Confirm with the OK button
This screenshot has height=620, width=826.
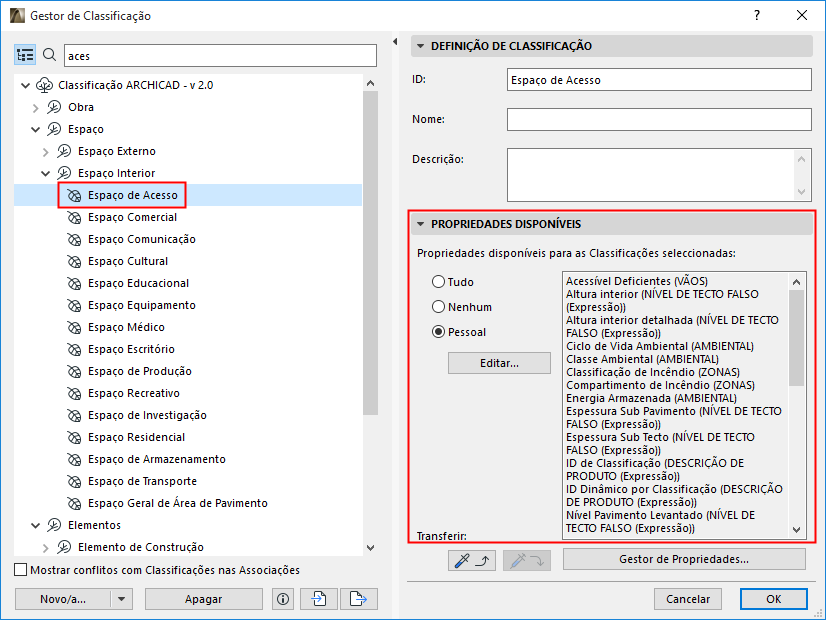point(773,599)
